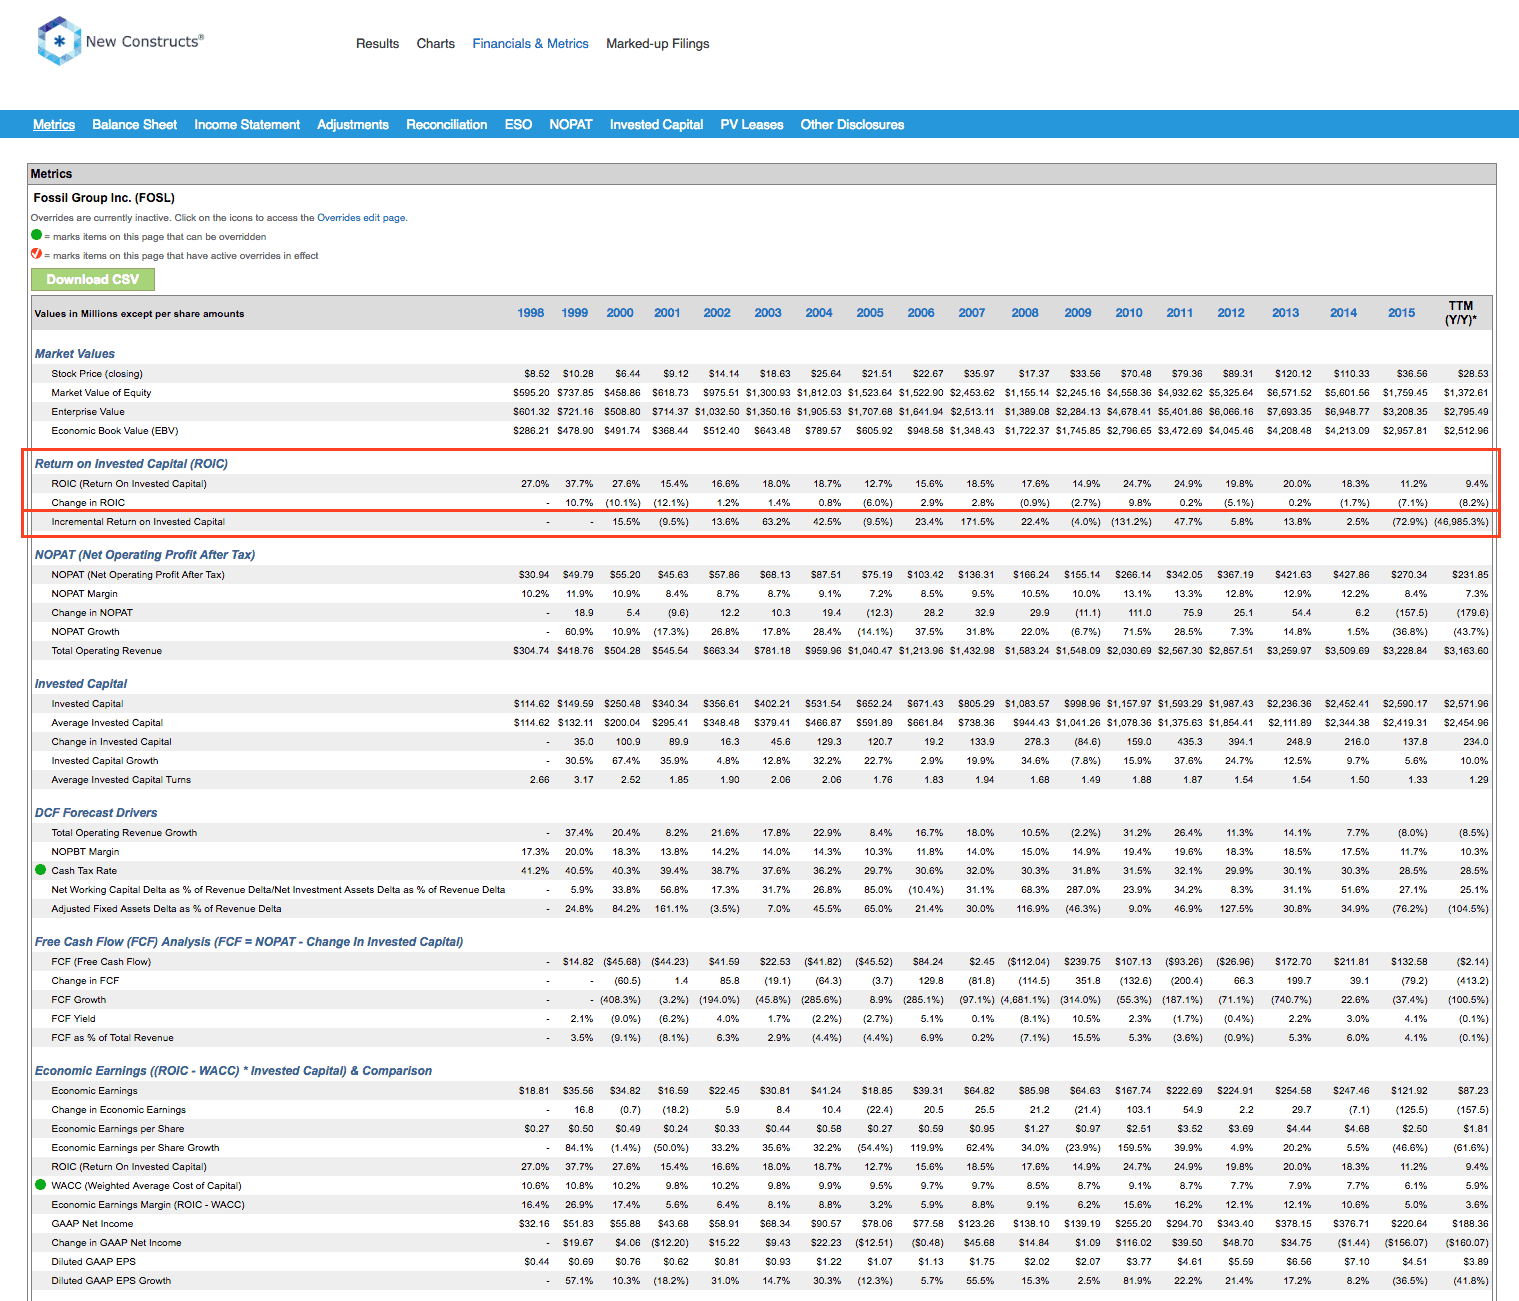Click the Economic Earnings & Comparison heading

tap(233, 1071)
